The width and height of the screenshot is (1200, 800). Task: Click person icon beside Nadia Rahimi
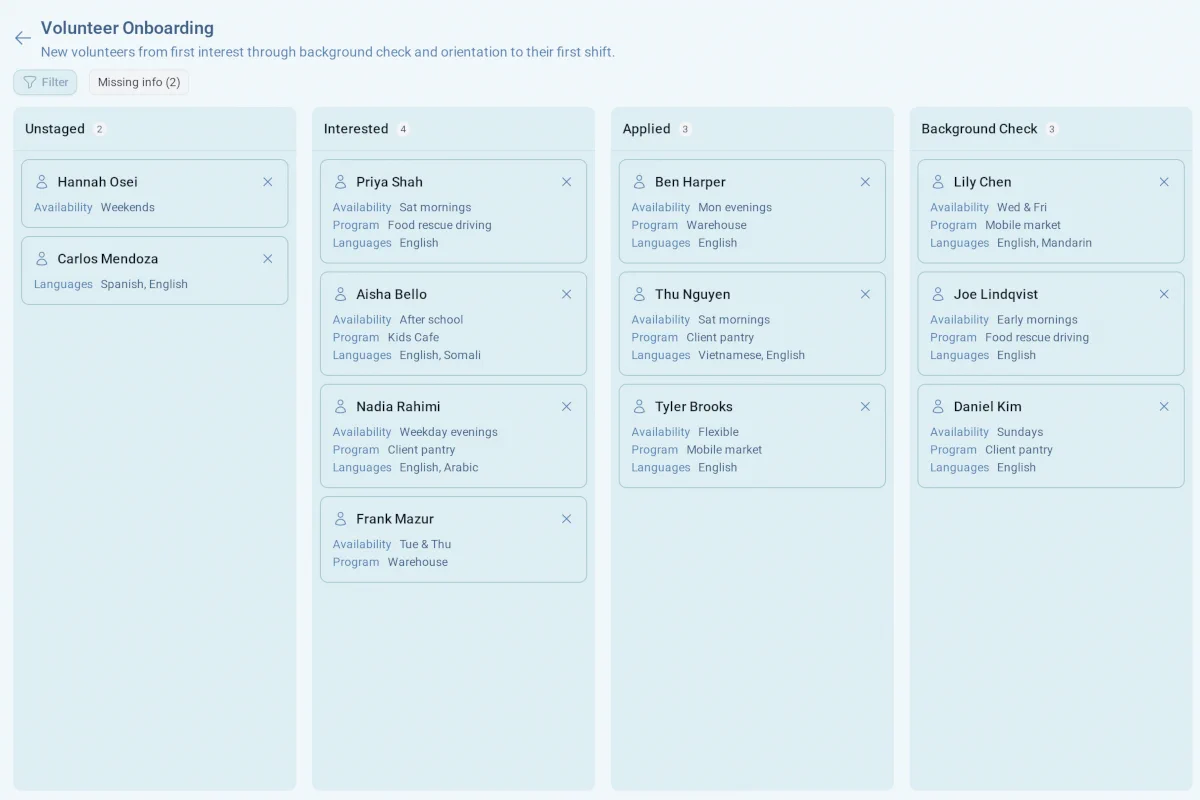[341, 407]
